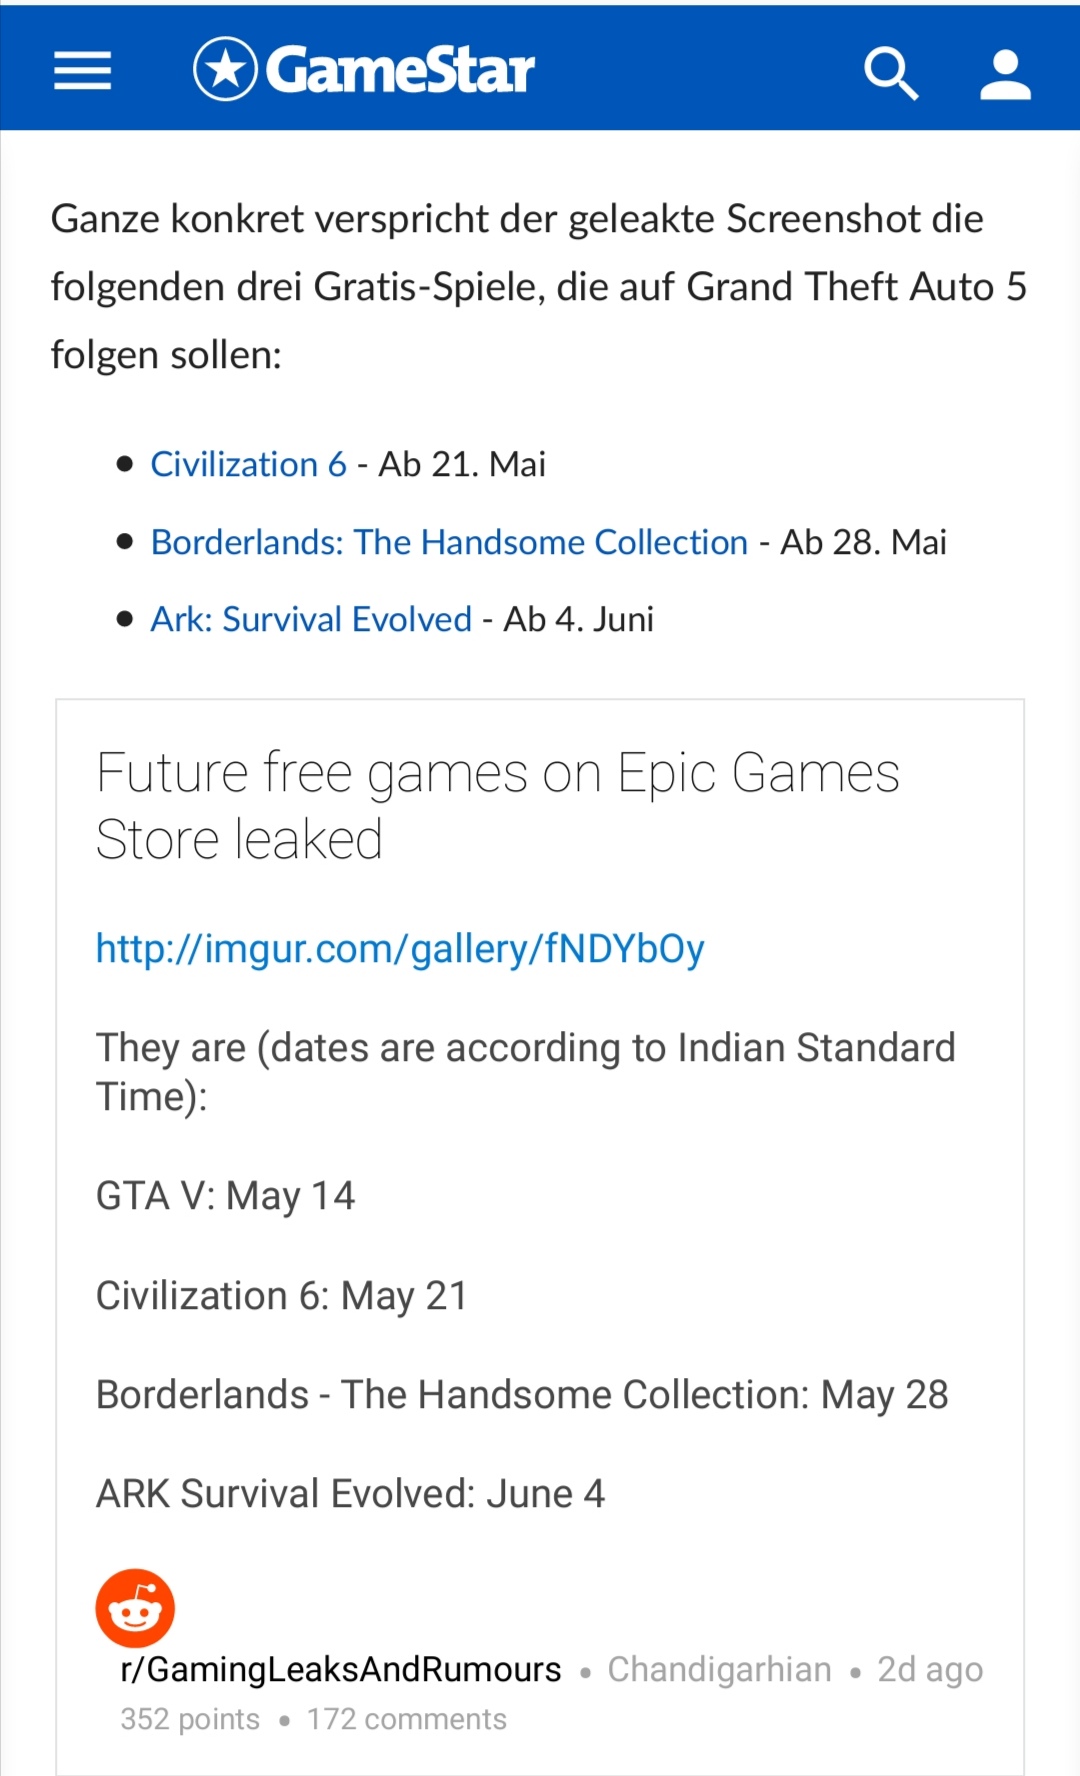
Task: Open the Civilization 6 link
Action: pyautogui.click(x=248, y=464)
